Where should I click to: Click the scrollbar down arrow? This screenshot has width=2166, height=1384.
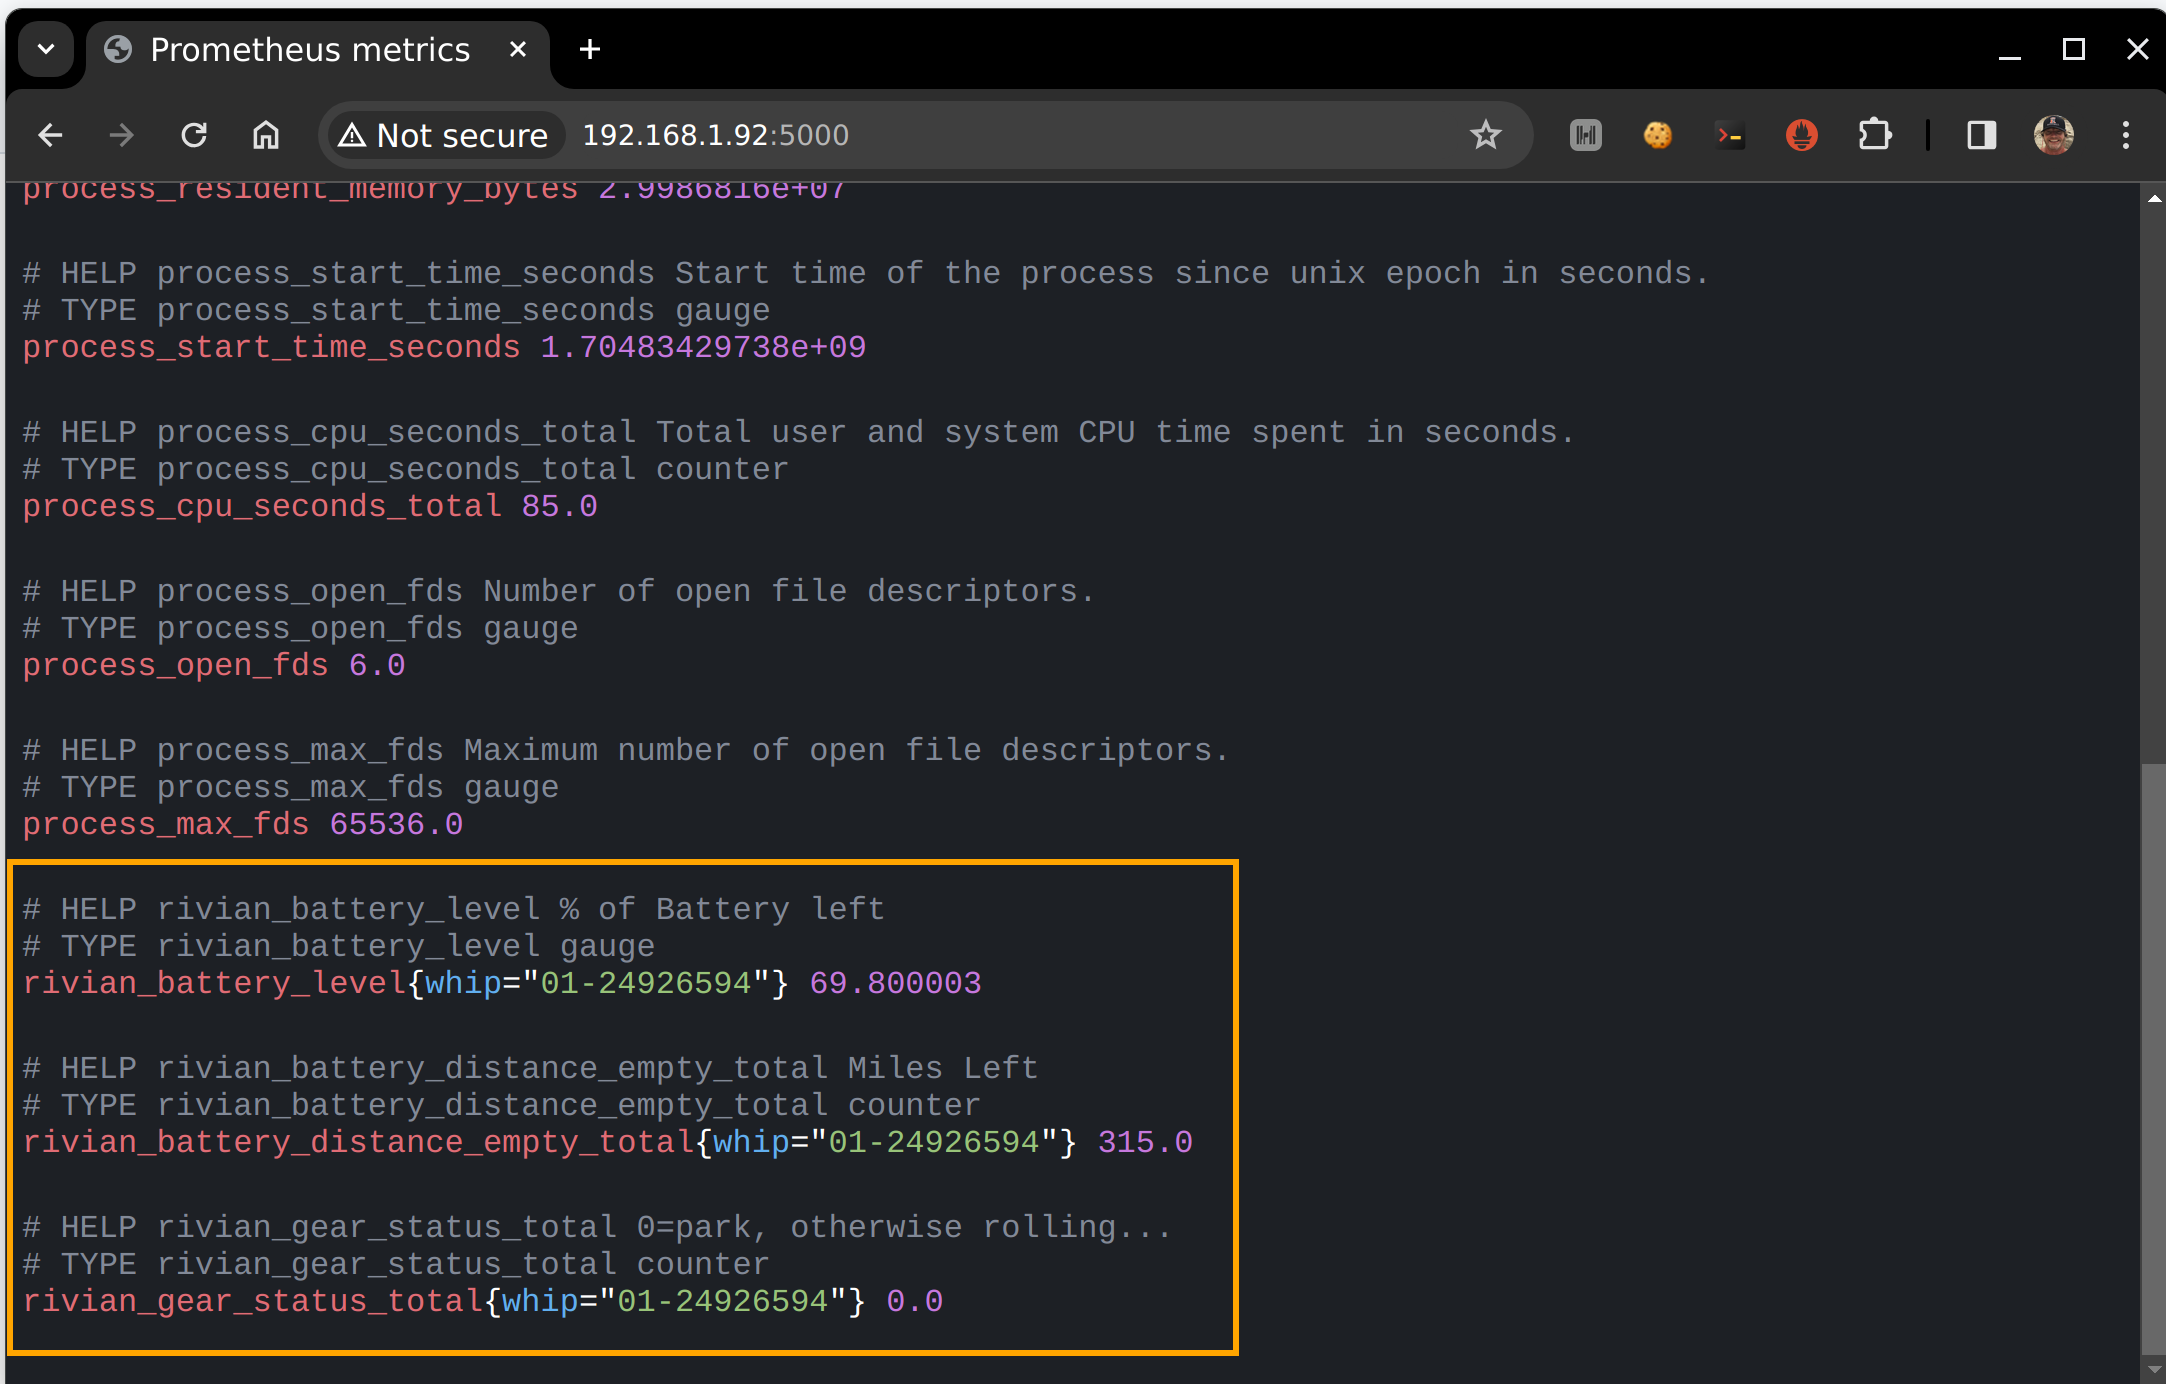click(2154, 1370)
